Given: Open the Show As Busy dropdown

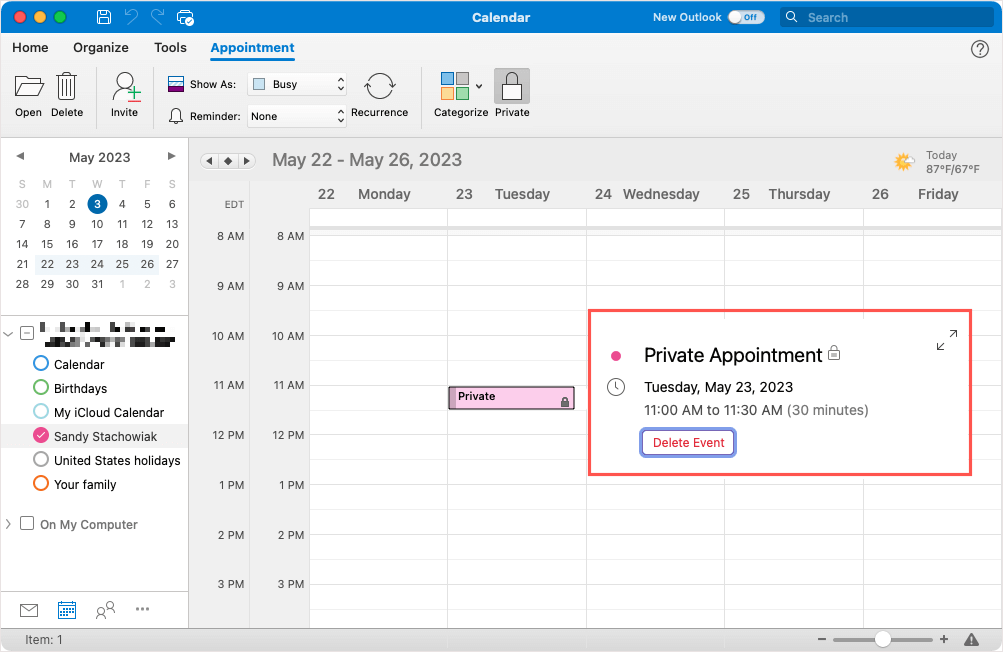Looking at the screenshot, I should click(x=297, y=84).
